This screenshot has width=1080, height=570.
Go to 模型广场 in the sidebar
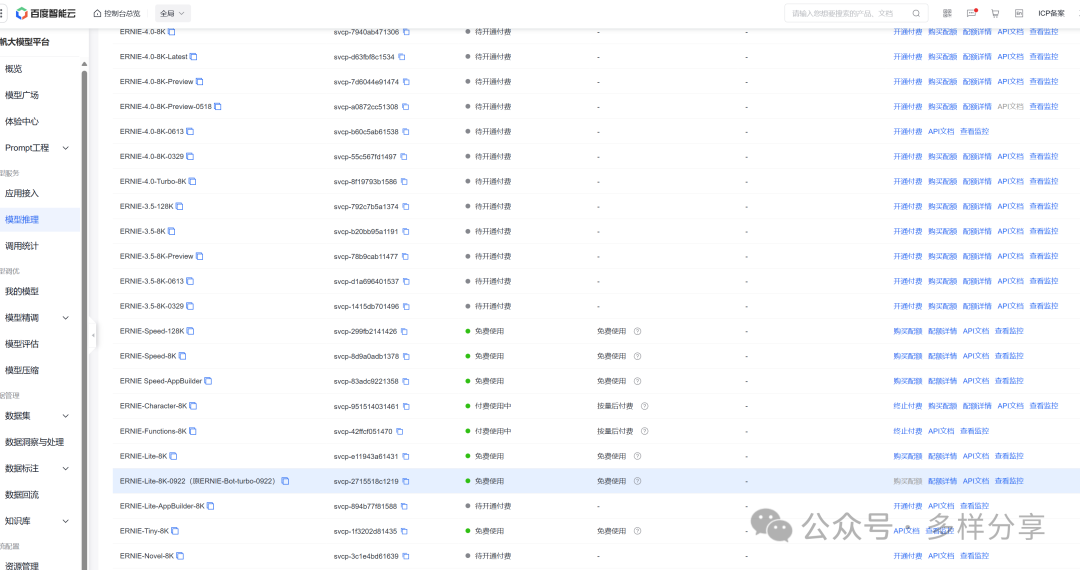22,95
